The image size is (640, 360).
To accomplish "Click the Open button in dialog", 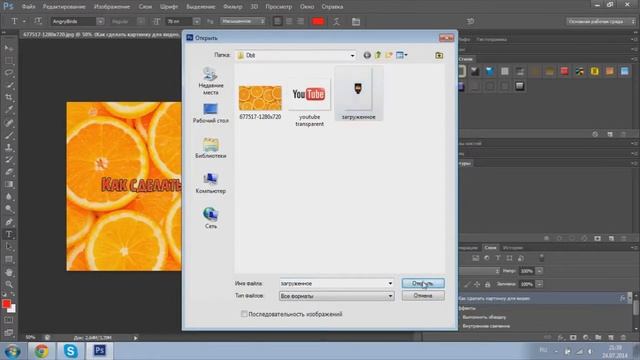I will pyautogui.click(x=423, y=283).
